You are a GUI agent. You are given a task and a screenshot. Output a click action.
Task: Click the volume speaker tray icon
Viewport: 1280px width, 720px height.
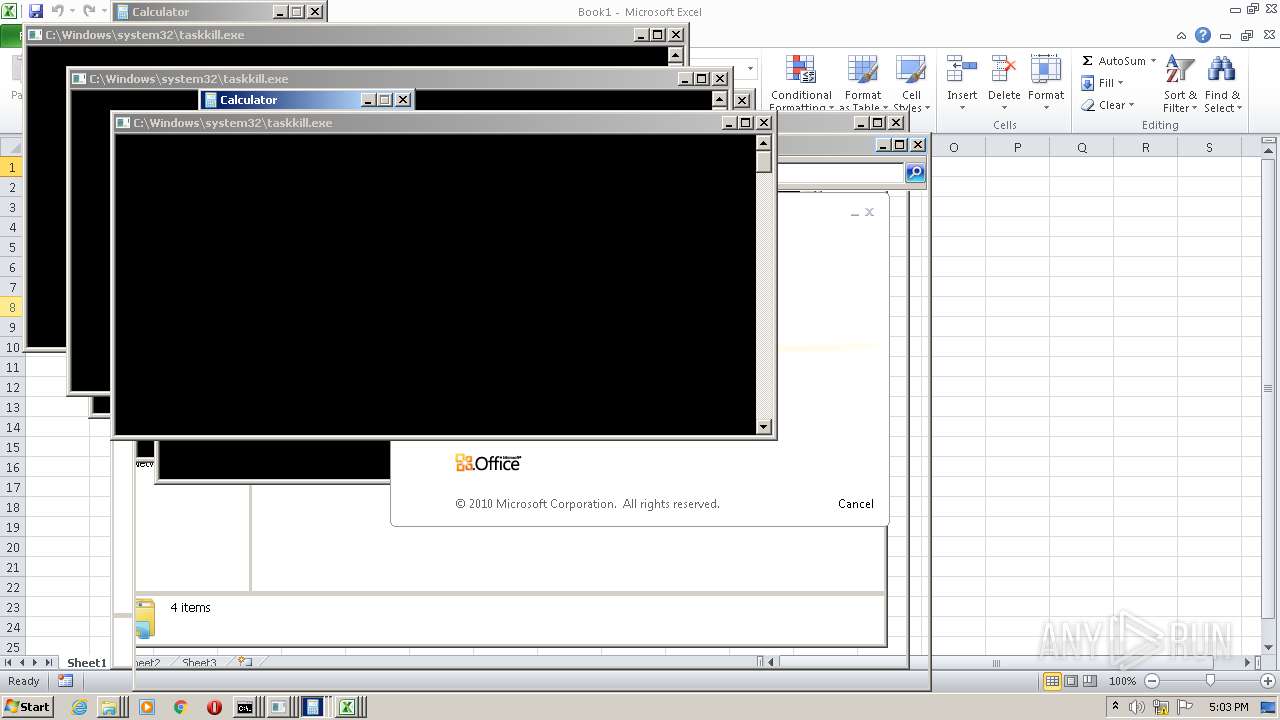[x=1137, y=707]
